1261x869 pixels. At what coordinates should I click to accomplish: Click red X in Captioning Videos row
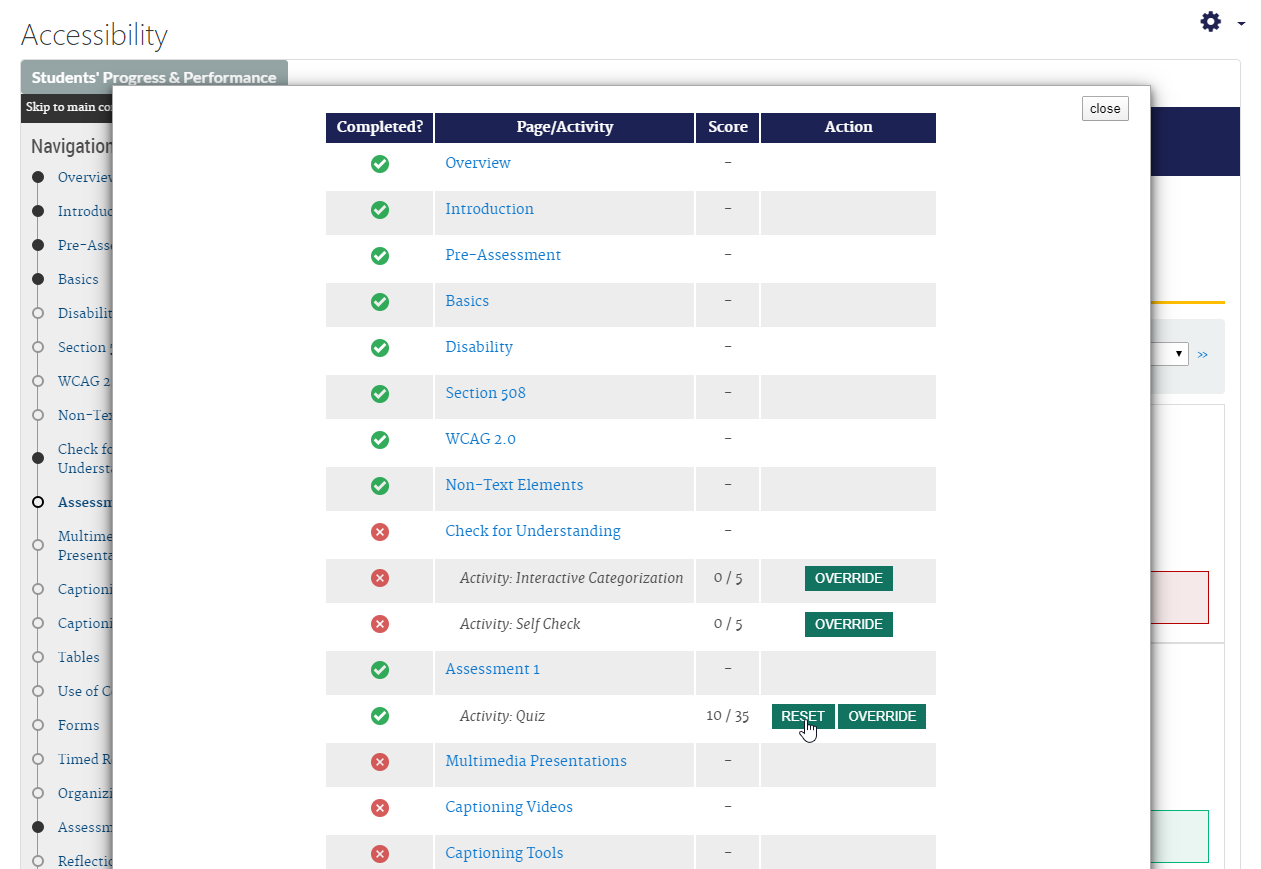coord(380,808)
